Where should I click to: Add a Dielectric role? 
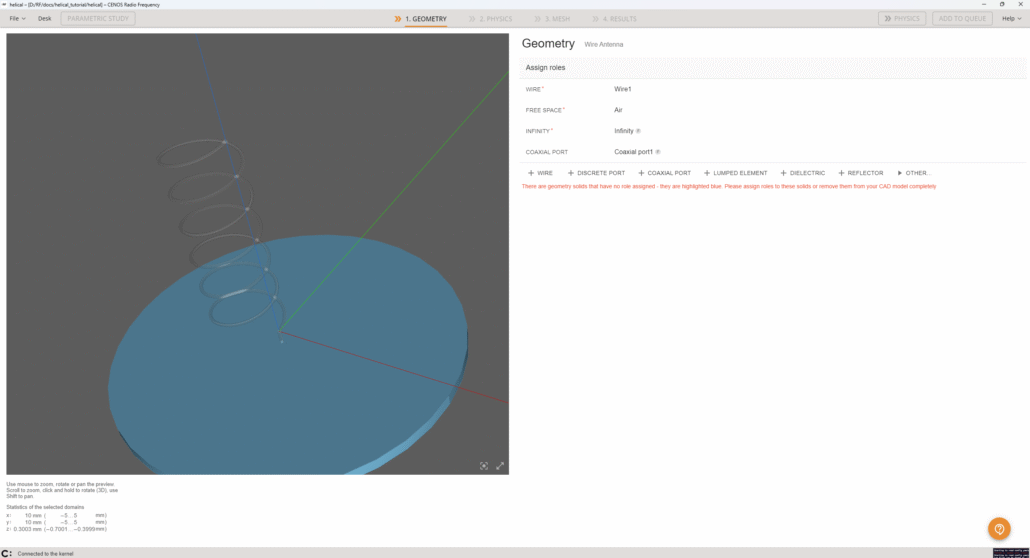tap(802, 173)
